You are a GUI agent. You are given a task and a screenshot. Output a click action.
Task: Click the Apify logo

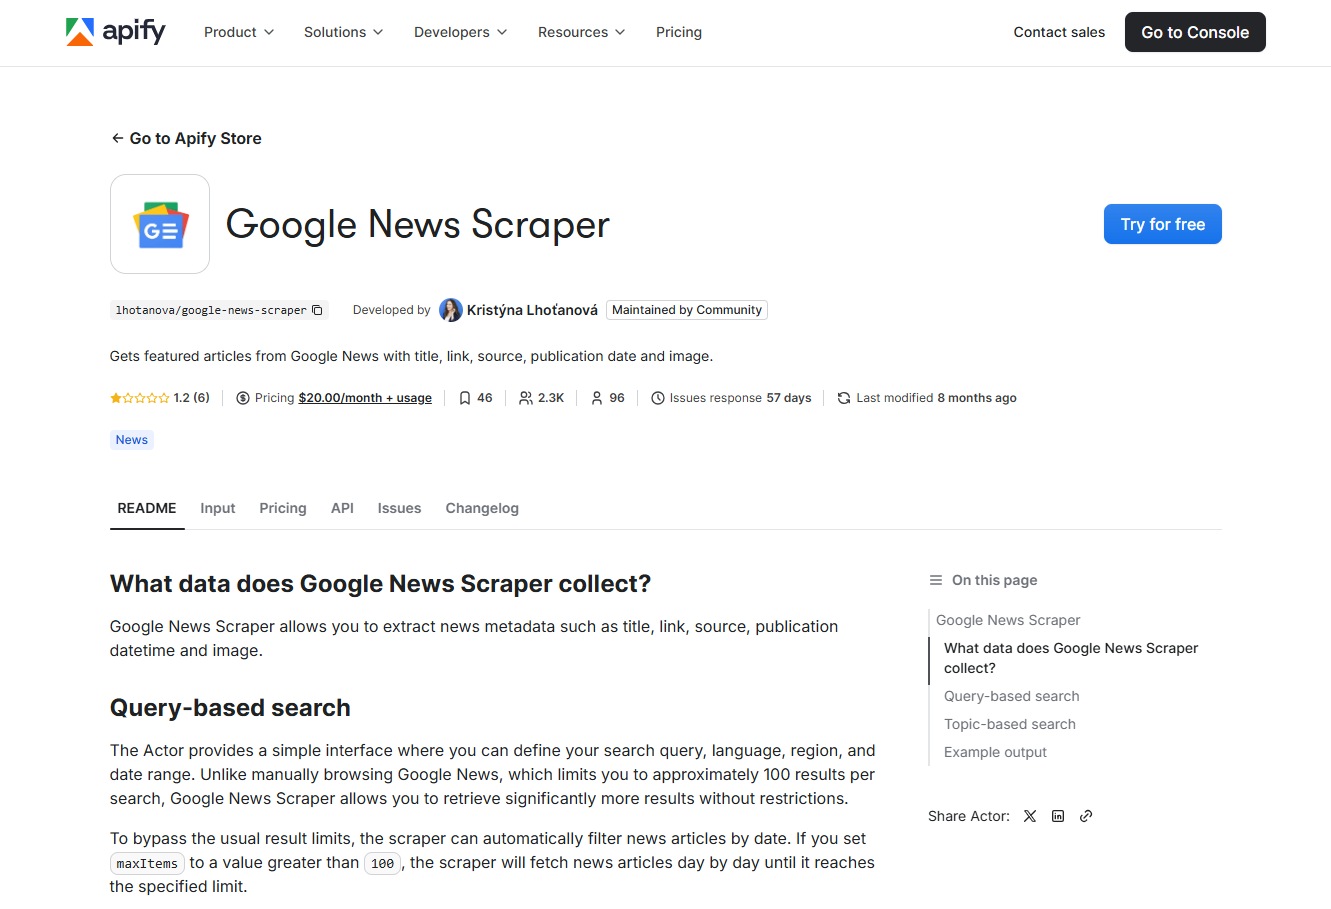pos(115,31)
